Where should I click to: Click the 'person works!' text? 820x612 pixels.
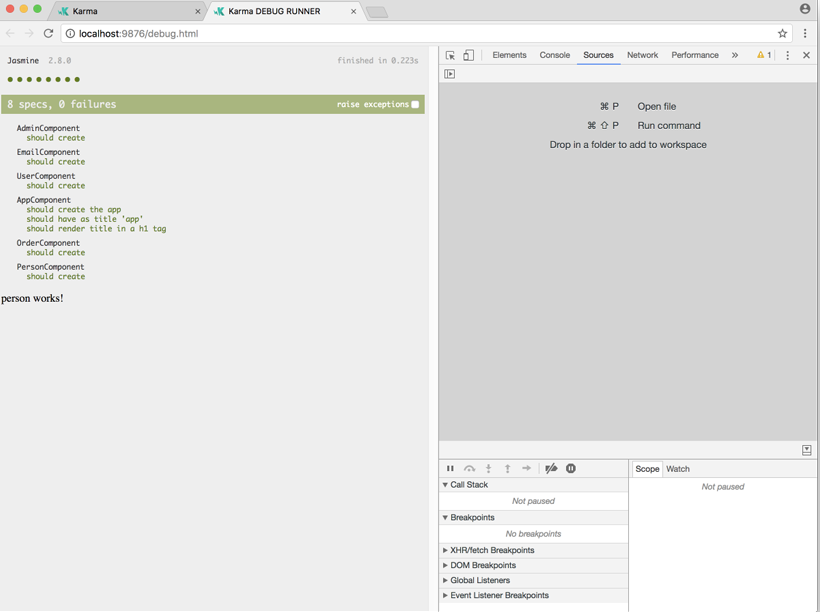[32, 298]
